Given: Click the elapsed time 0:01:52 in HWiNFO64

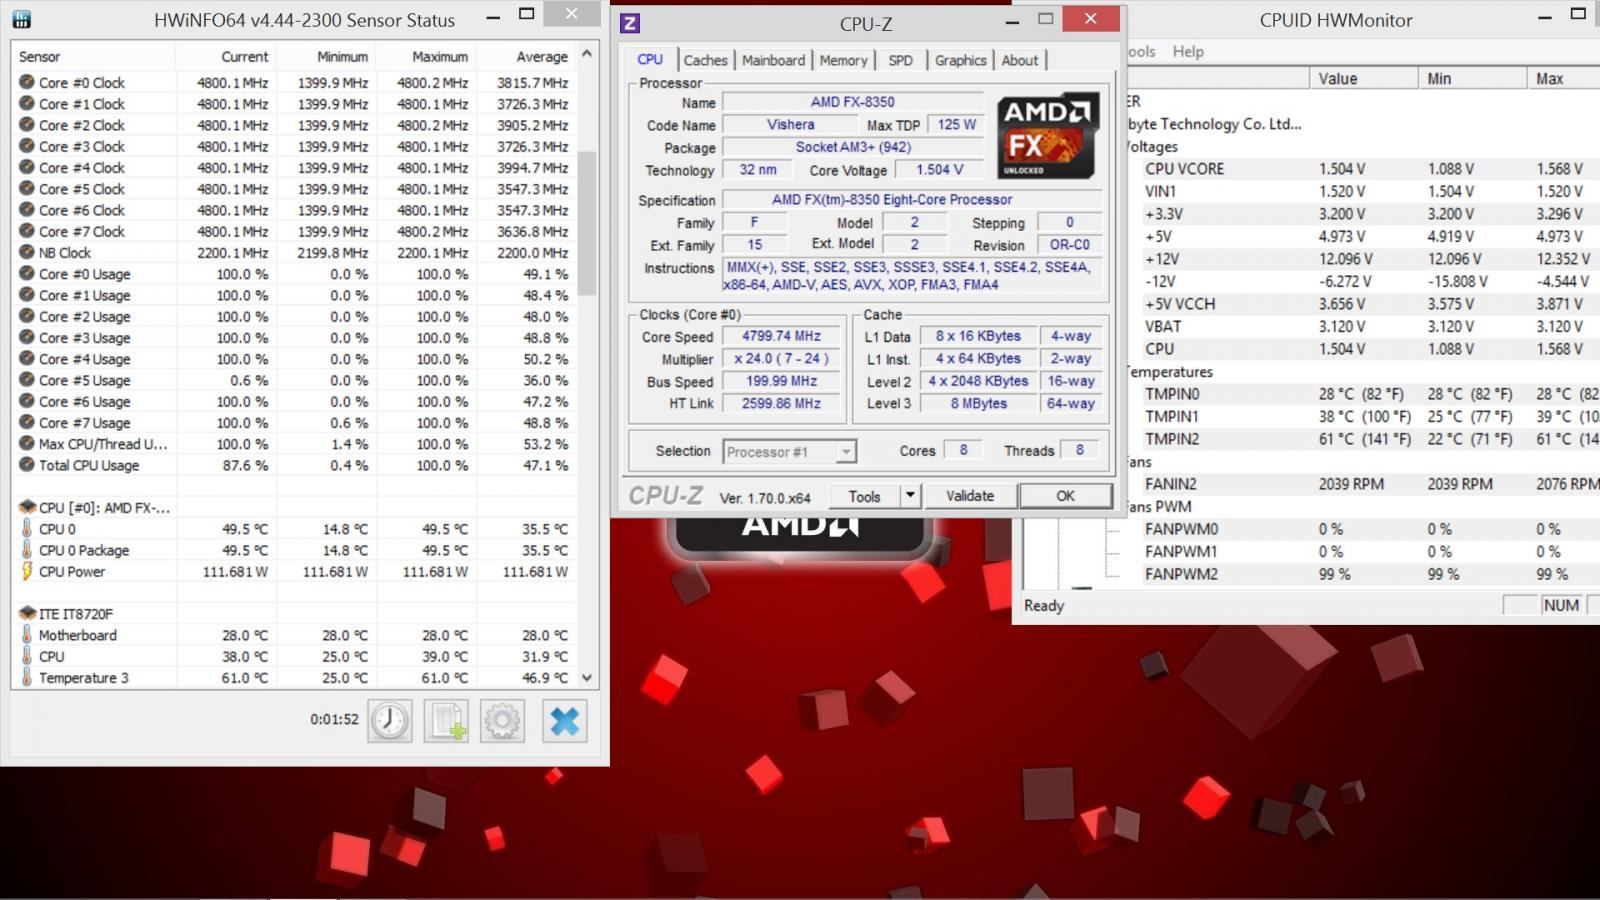Looking at the screenshot, I should [334, 719].
